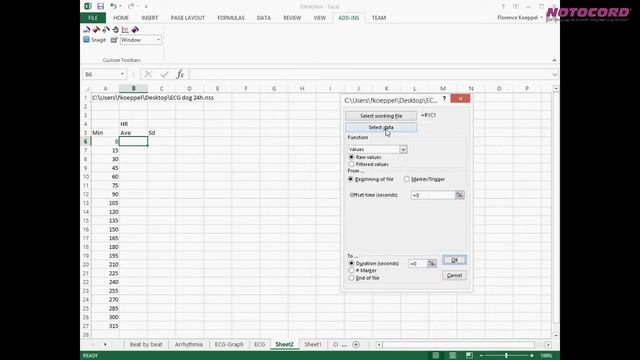Open the Insert Function fx dialog
640x360 pixels.
pyautogui.click(x=180, y=74)
